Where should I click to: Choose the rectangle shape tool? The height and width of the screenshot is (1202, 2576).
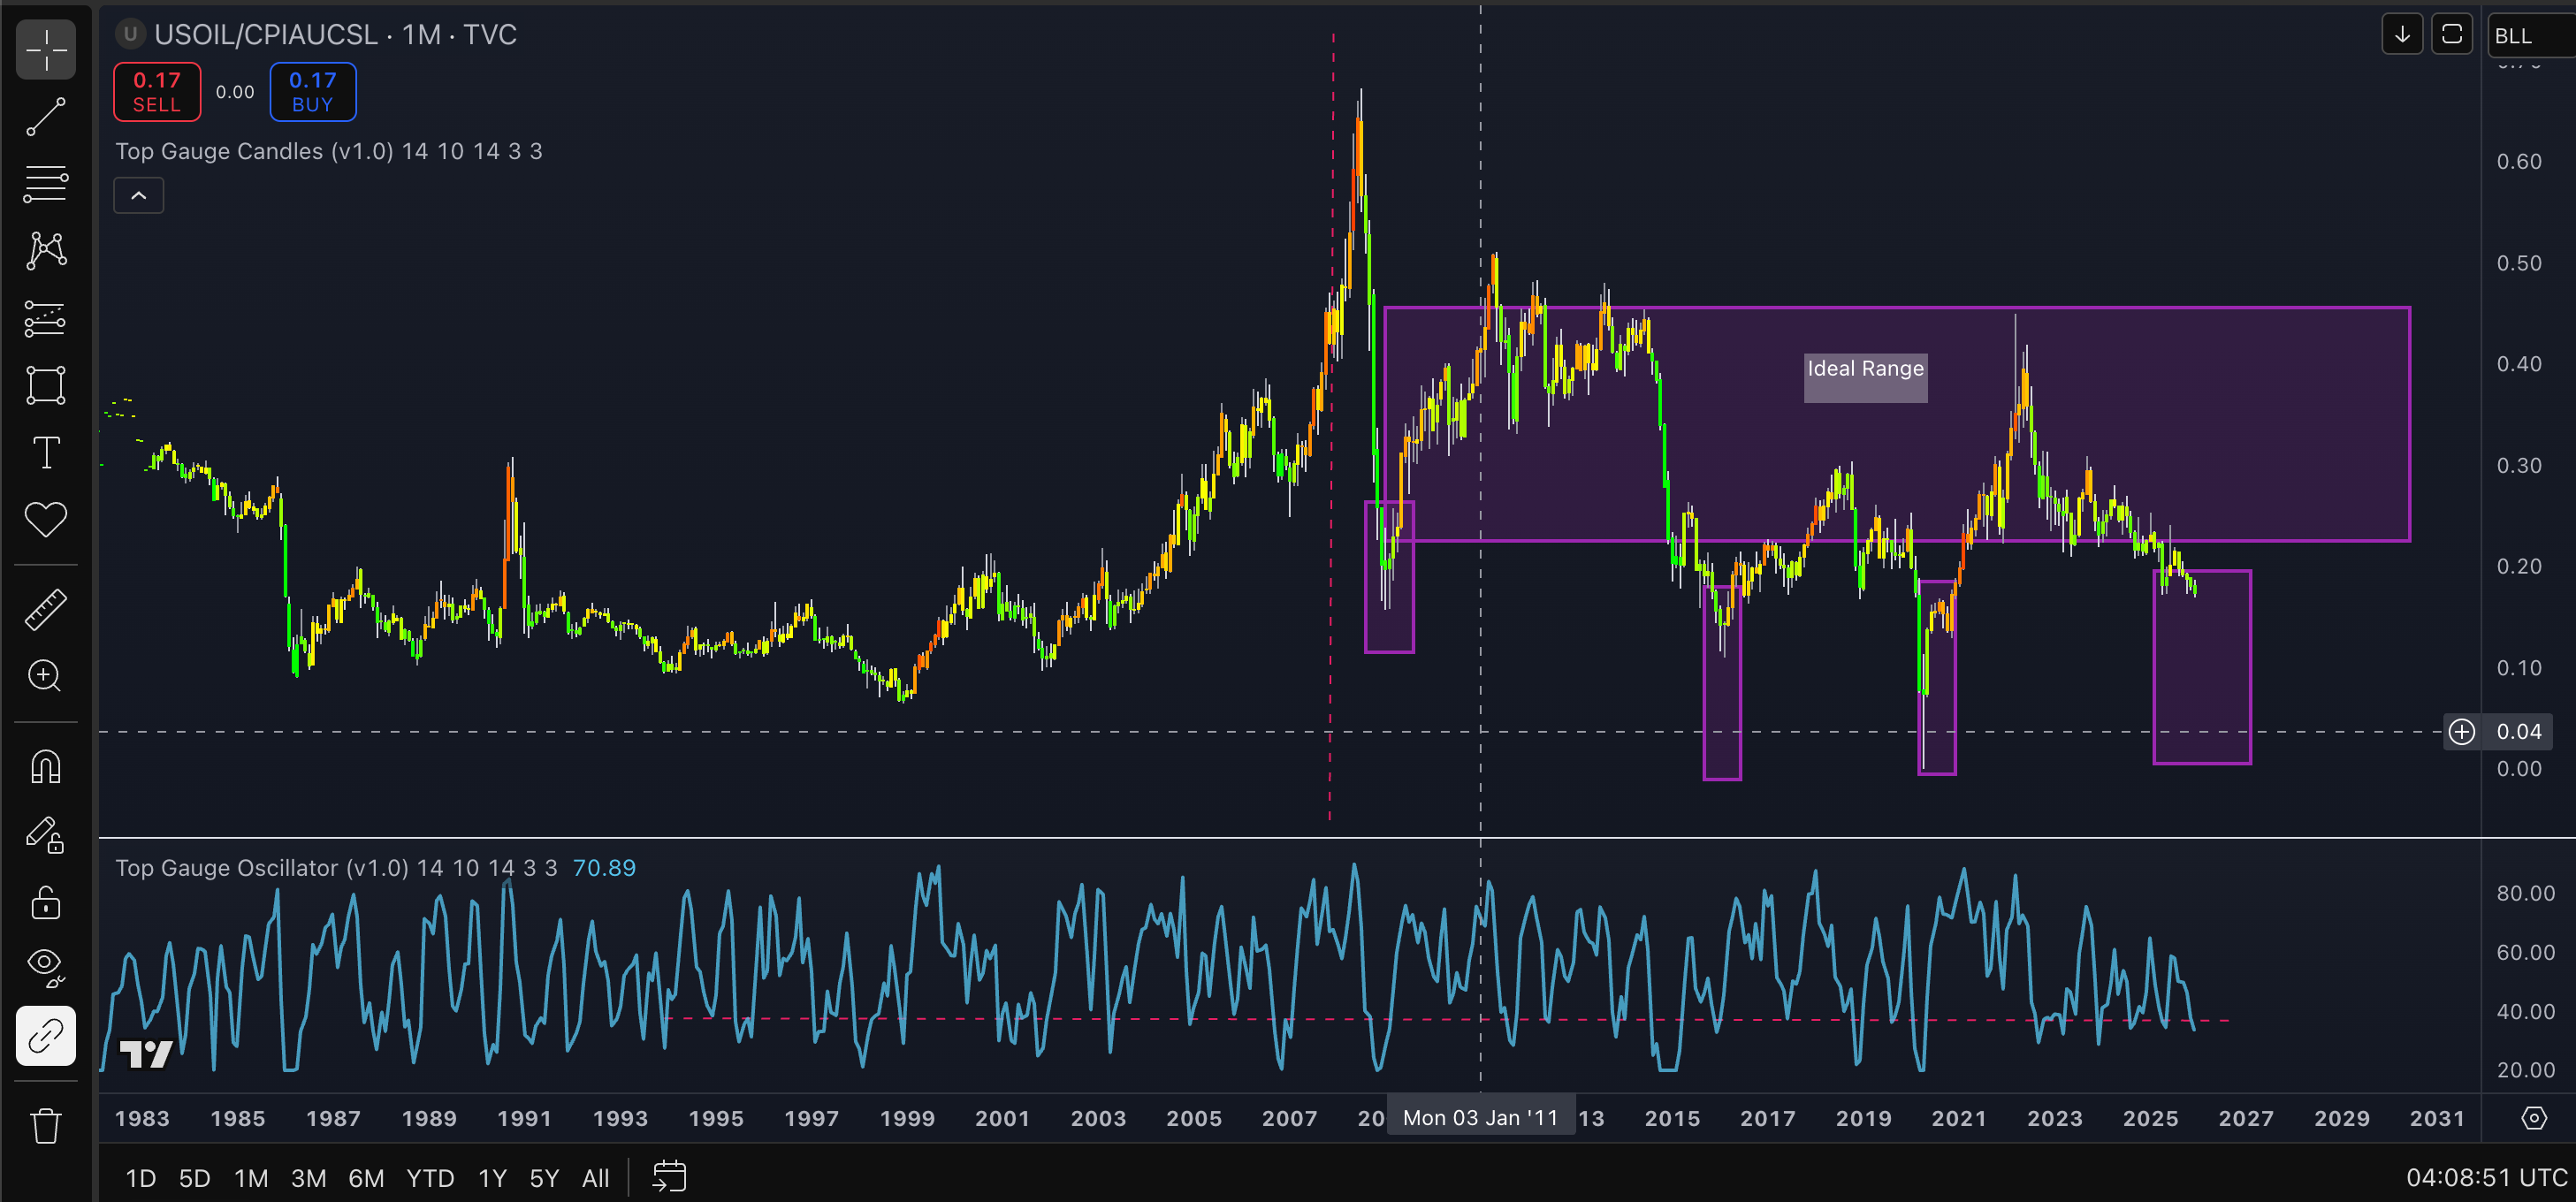45,385
